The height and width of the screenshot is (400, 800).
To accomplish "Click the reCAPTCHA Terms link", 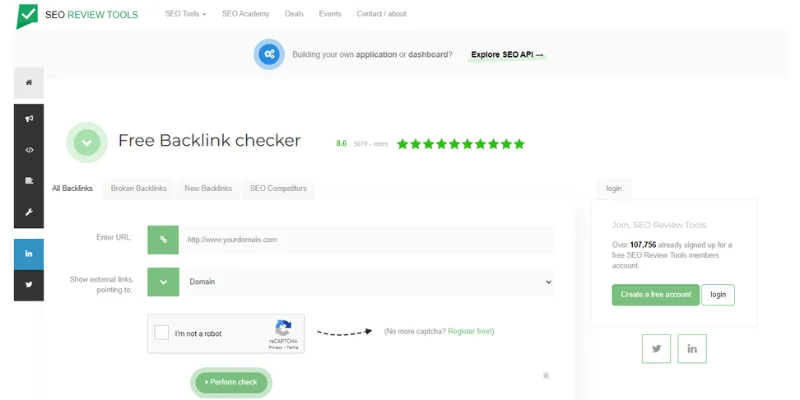I will (x=292, y=347).
